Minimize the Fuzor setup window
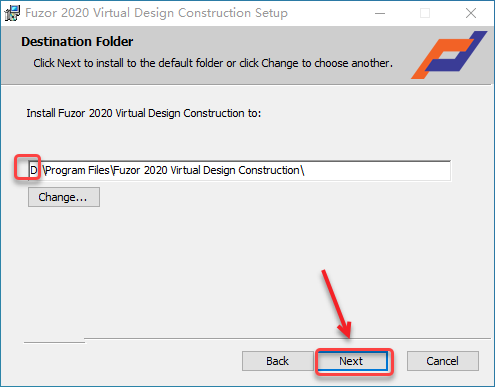The image size is (495, 387). (380, 13)
